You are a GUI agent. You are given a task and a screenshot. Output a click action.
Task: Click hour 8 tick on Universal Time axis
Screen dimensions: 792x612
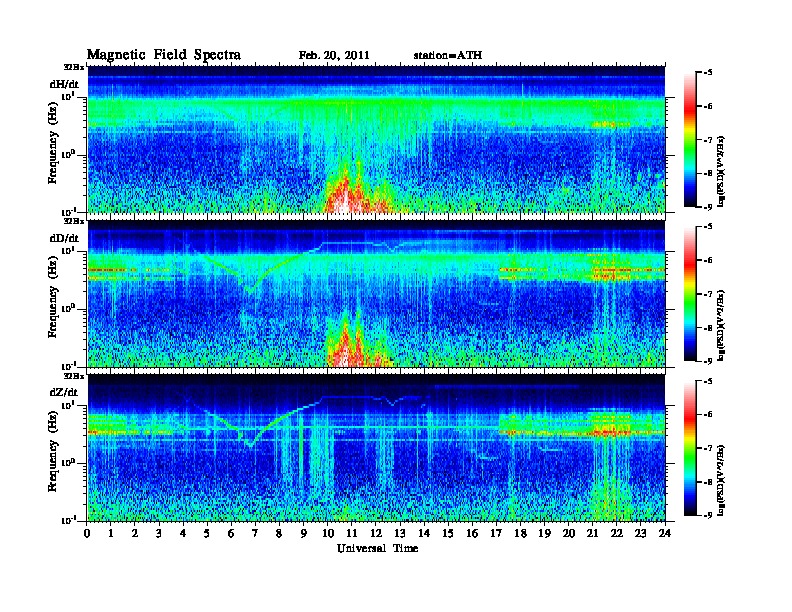[x=280, y=533]
